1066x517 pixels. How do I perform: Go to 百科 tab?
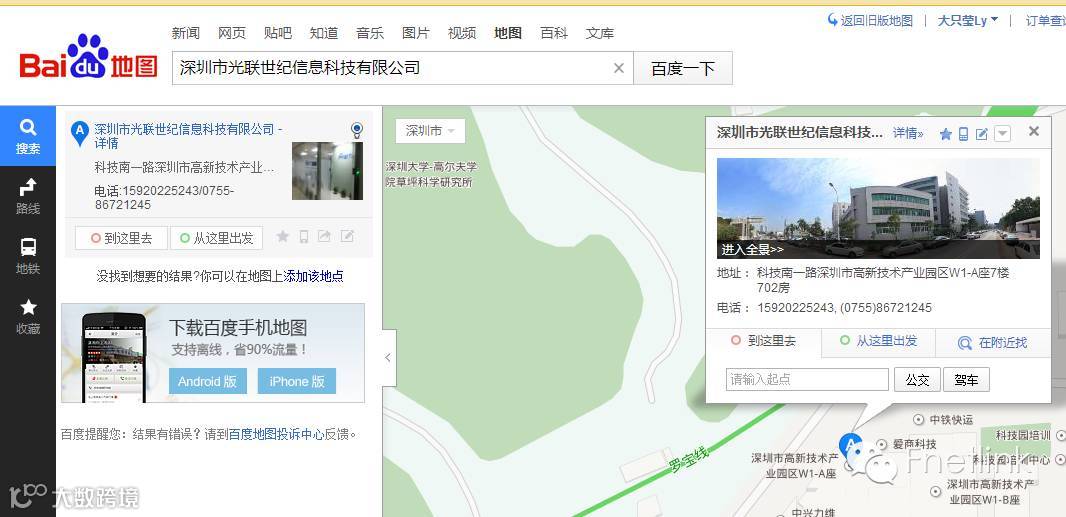point(554,33)
